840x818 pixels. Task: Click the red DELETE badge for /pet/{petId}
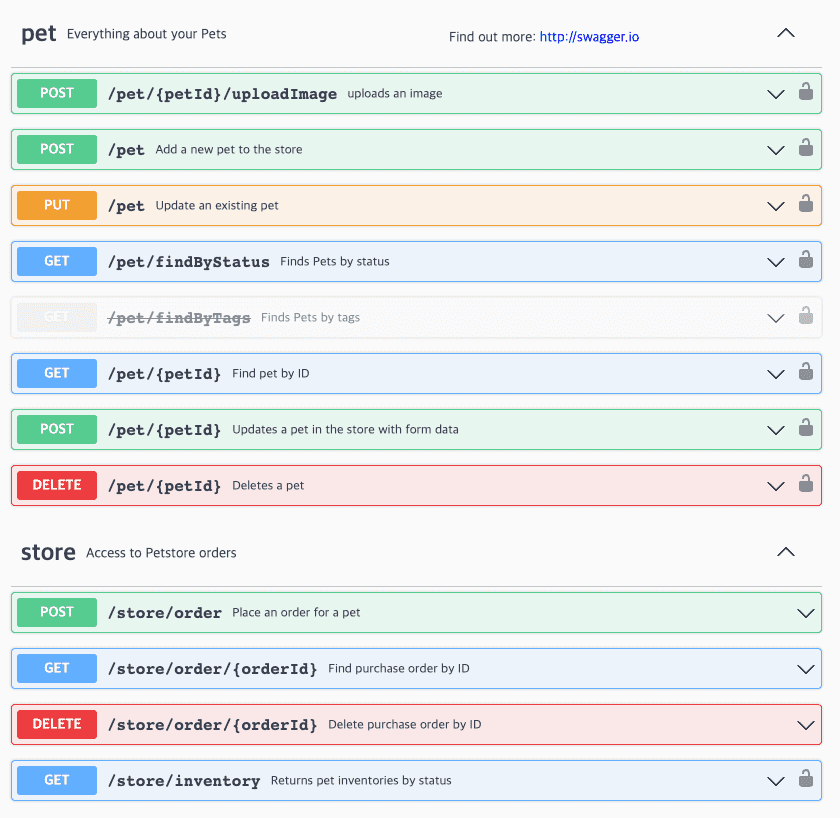click(x=57, y=485)
